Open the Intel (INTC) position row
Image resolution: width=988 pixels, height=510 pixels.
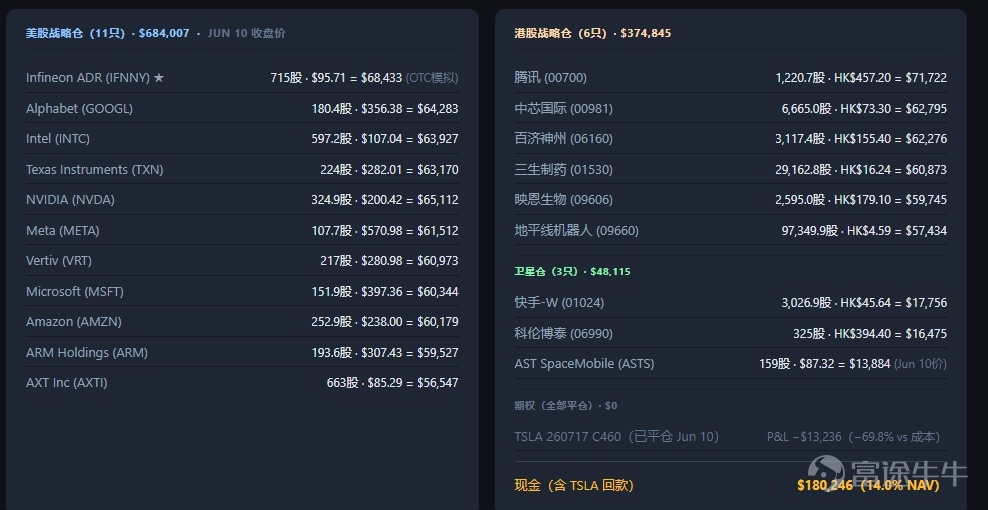[x=242, y=139]
